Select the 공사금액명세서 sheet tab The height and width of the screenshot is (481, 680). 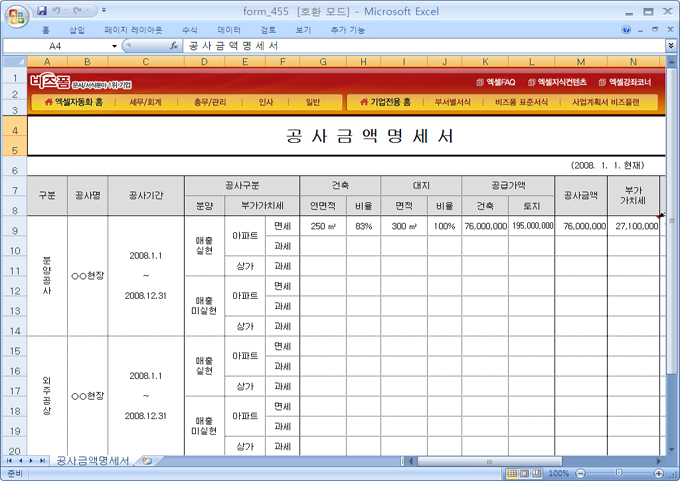(92, 461)
